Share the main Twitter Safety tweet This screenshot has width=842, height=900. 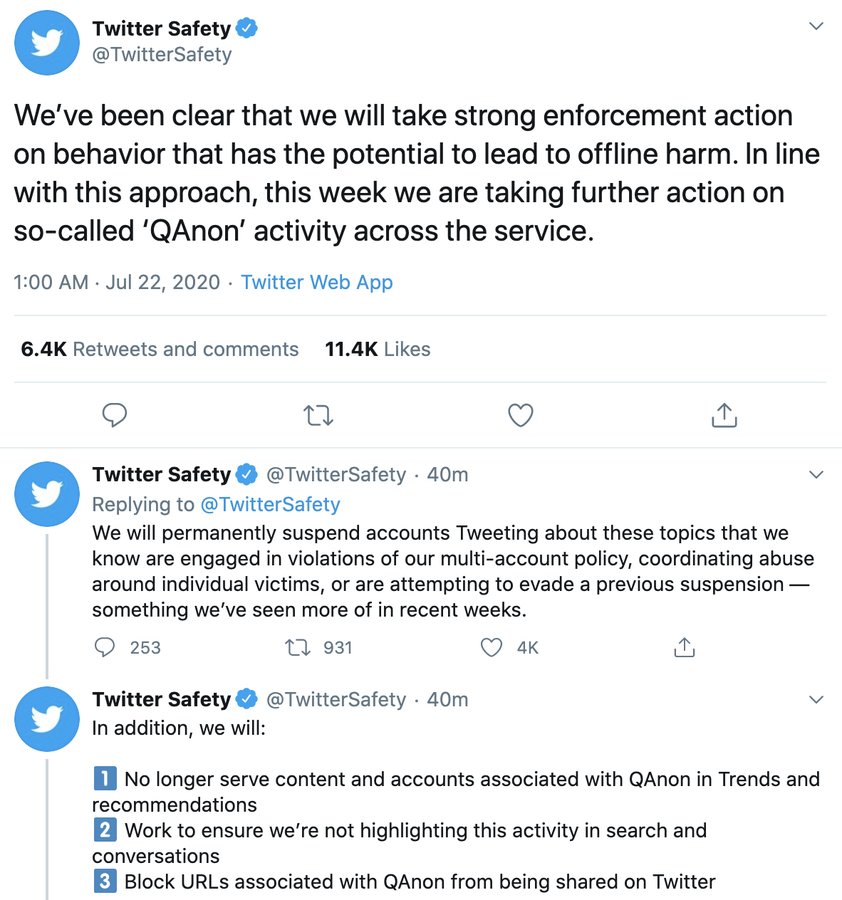pyautogui.click(x=724, y=415)
